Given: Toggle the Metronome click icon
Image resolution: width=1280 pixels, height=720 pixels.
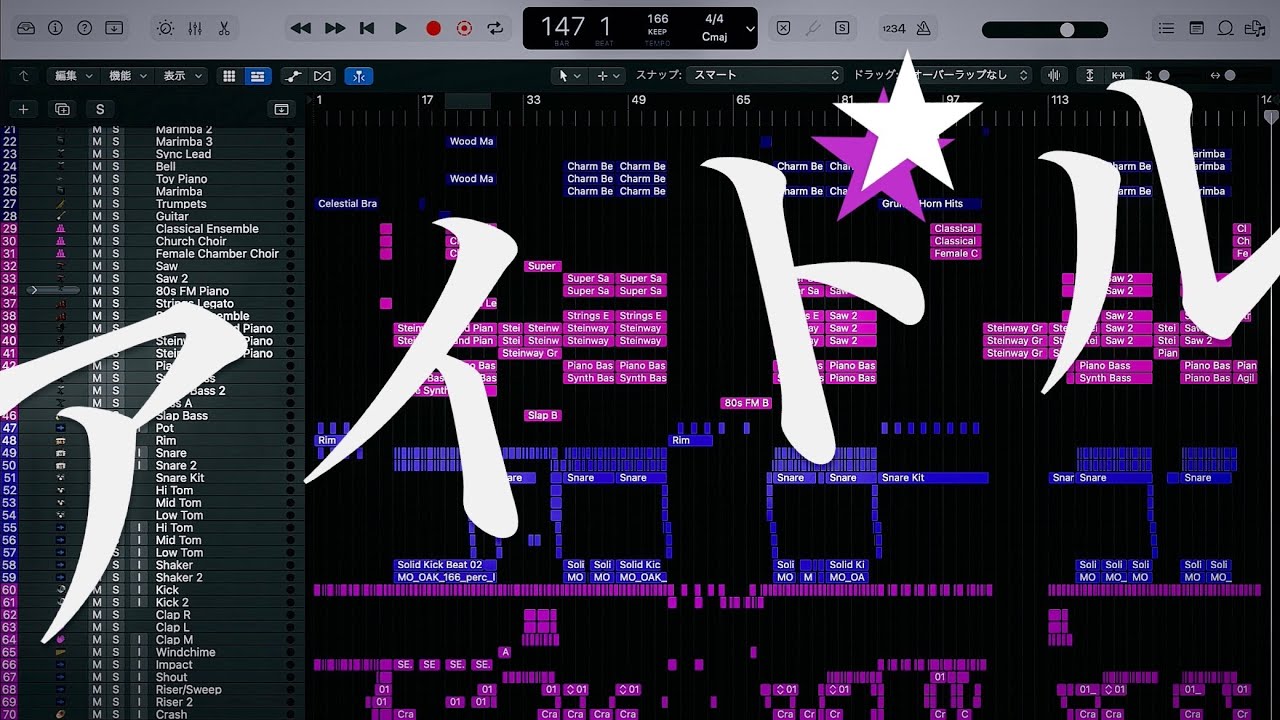Looking at the screenshot, I should coord(923,29).
